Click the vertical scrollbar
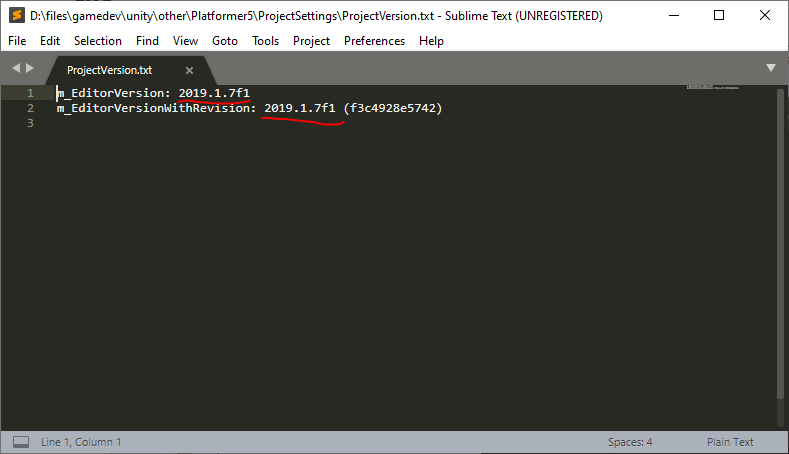This screenshot has height=454, width=789. click(780, 244)
